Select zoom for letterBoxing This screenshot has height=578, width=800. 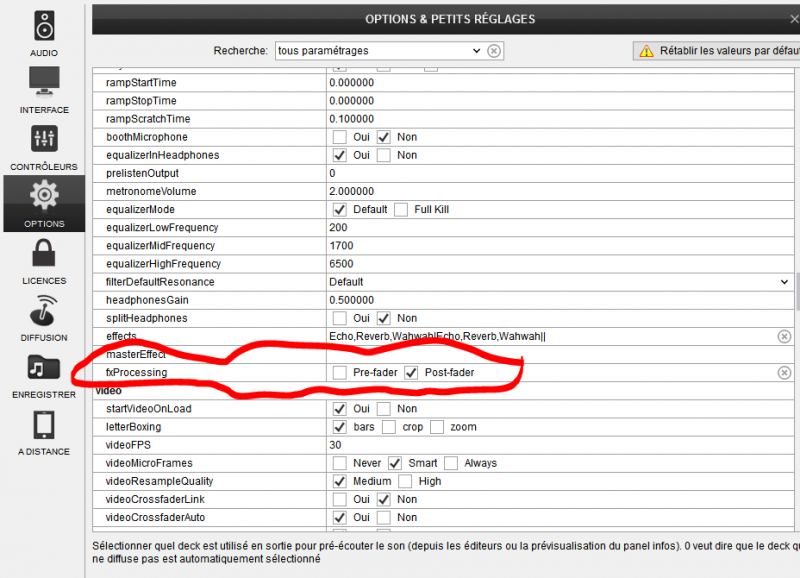pos(437,427)
